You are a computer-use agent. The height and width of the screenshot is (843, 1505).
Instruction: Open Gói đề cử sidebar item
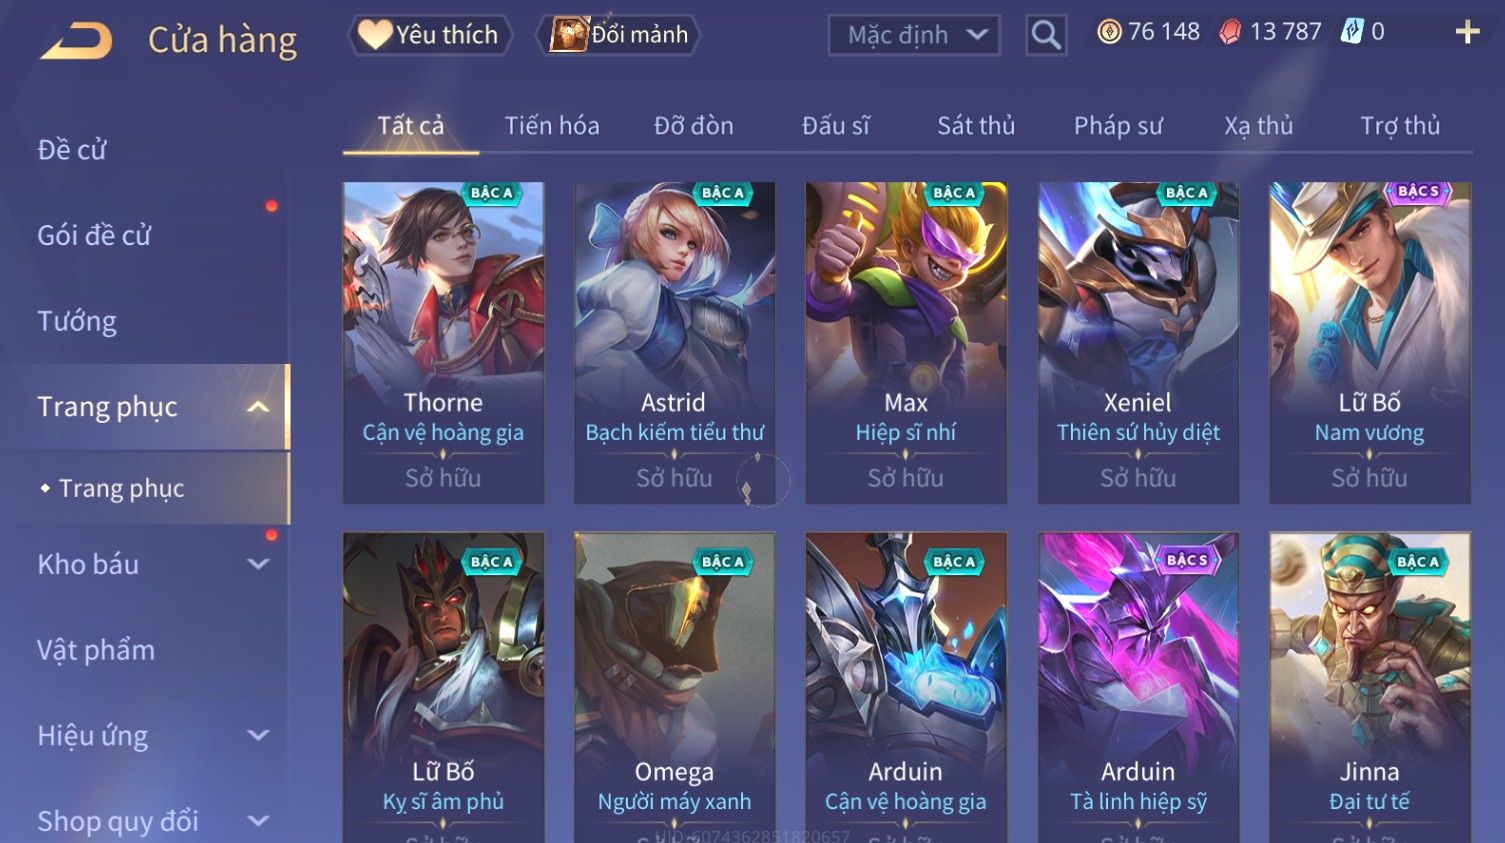coord(94,236)
